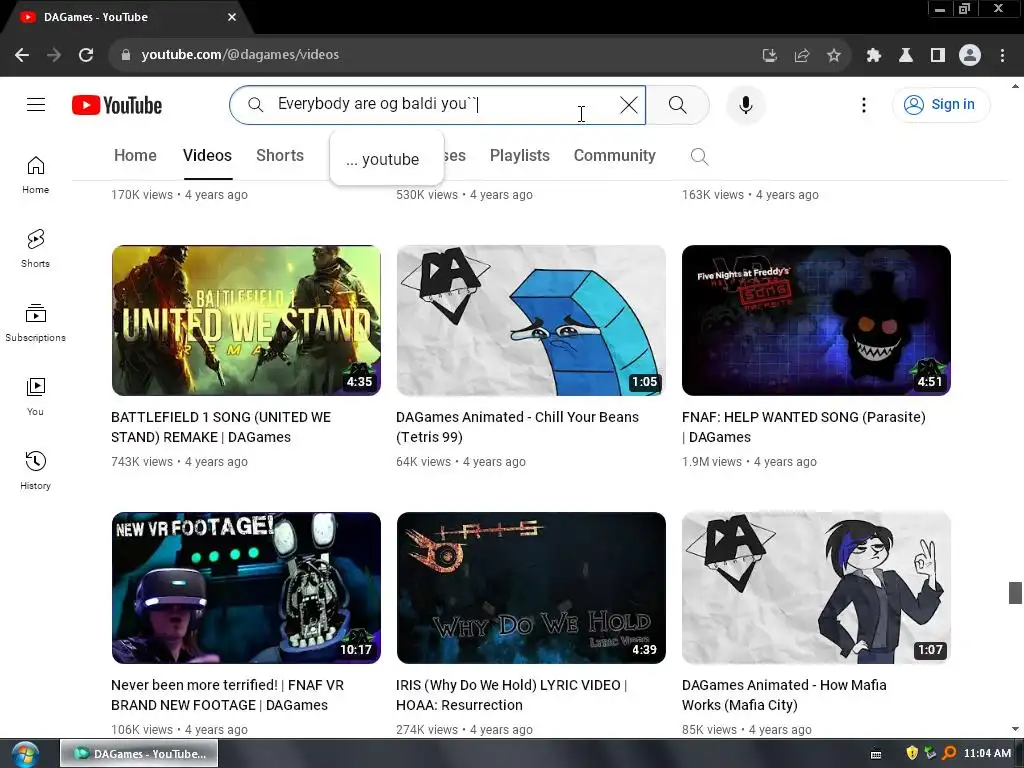The width and height of the screenshot is (1024, 768).
Task: Click the share page icon
Action: point(801,56)
